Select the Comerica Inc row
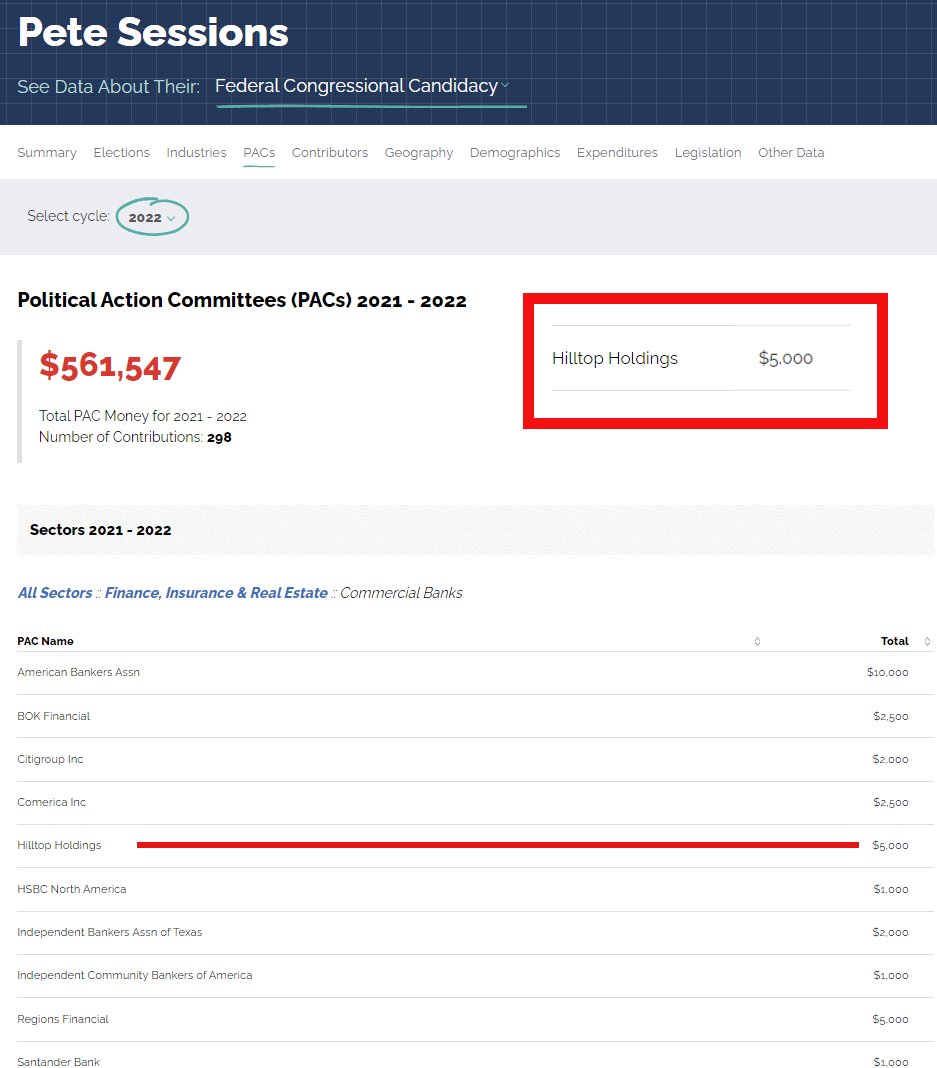This screenshot has height=1068, width=937. pyautogui.click(x=475, y=802)
